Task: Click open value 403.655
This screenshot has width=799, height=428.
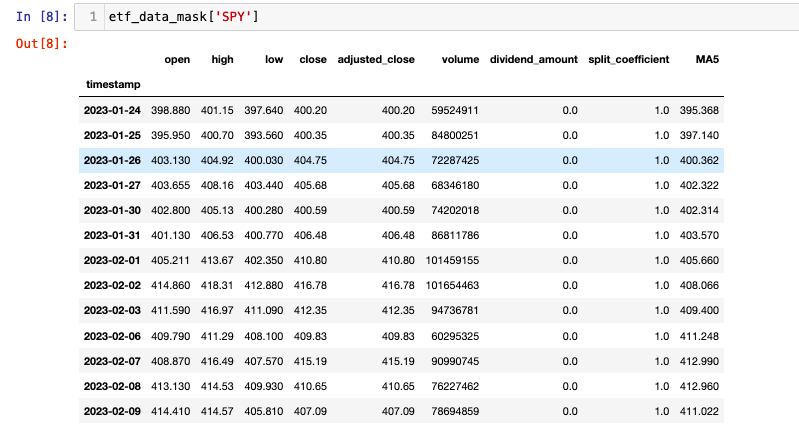Action: (x=171, y=185)
